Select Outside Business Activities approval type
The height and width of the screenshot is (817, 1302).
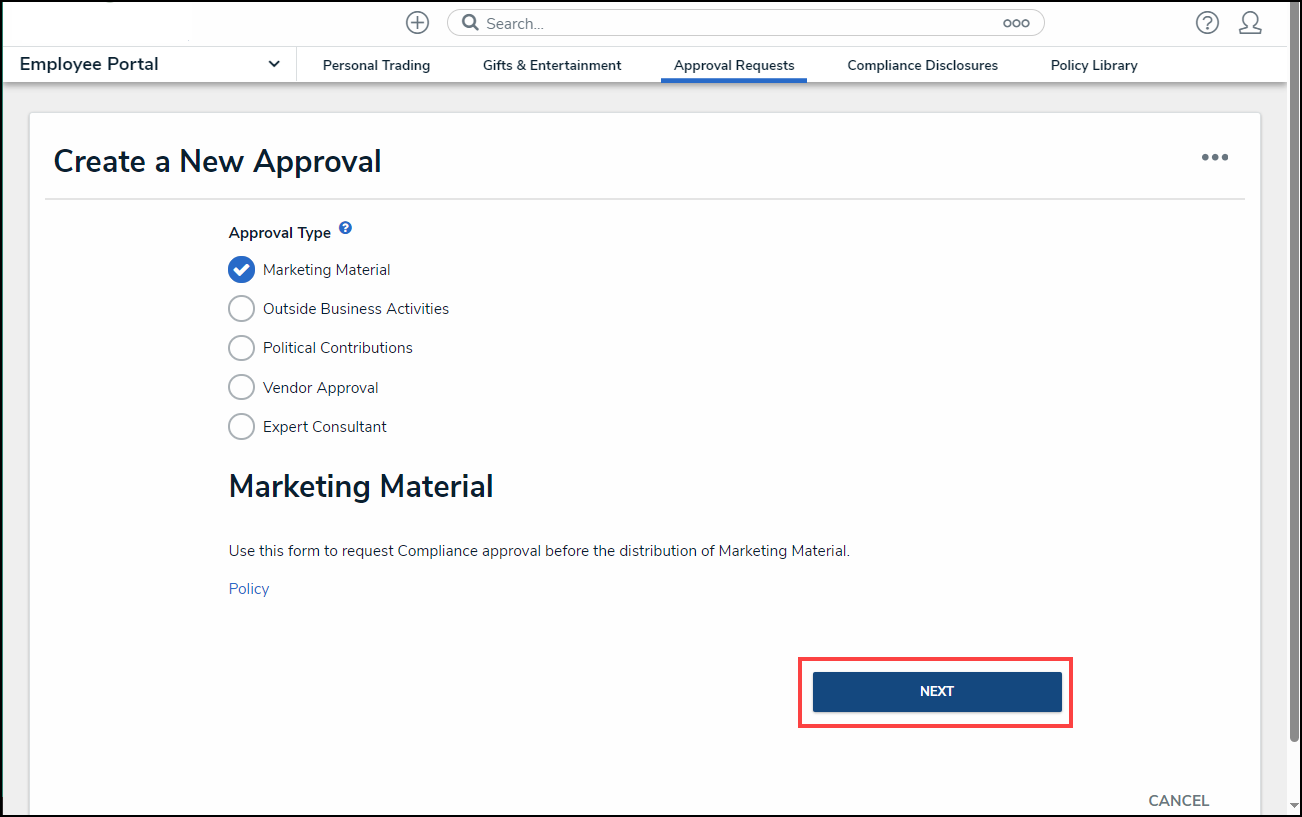241,309
